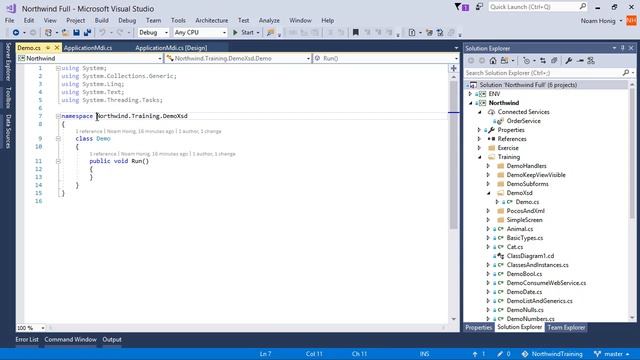Click the Solution Explorer views switch icon
The image size is (640, 360).
point(504,61)
